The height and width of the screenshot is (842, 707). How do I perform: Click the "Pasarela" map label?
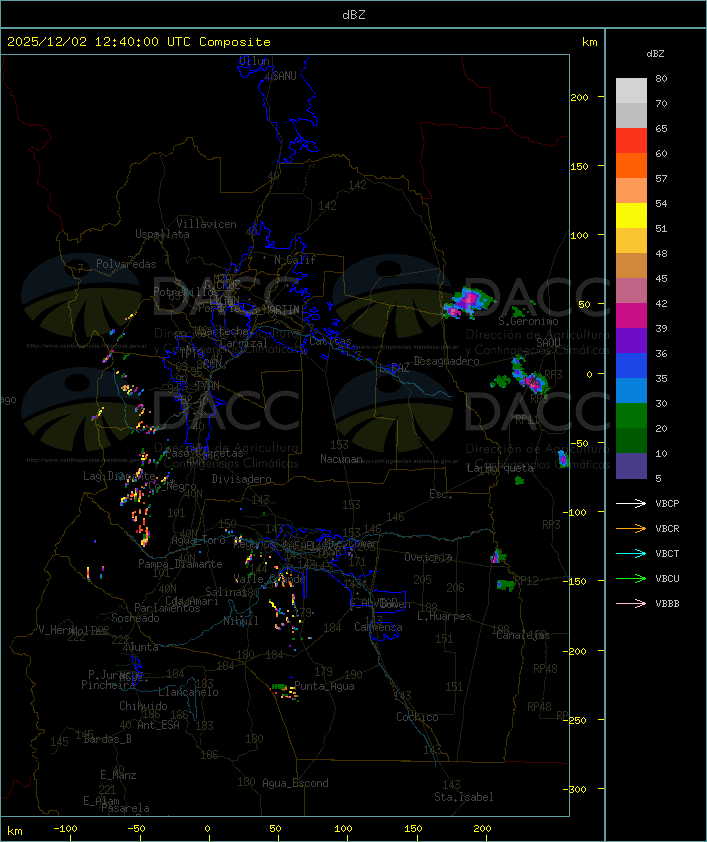(125, 808)
